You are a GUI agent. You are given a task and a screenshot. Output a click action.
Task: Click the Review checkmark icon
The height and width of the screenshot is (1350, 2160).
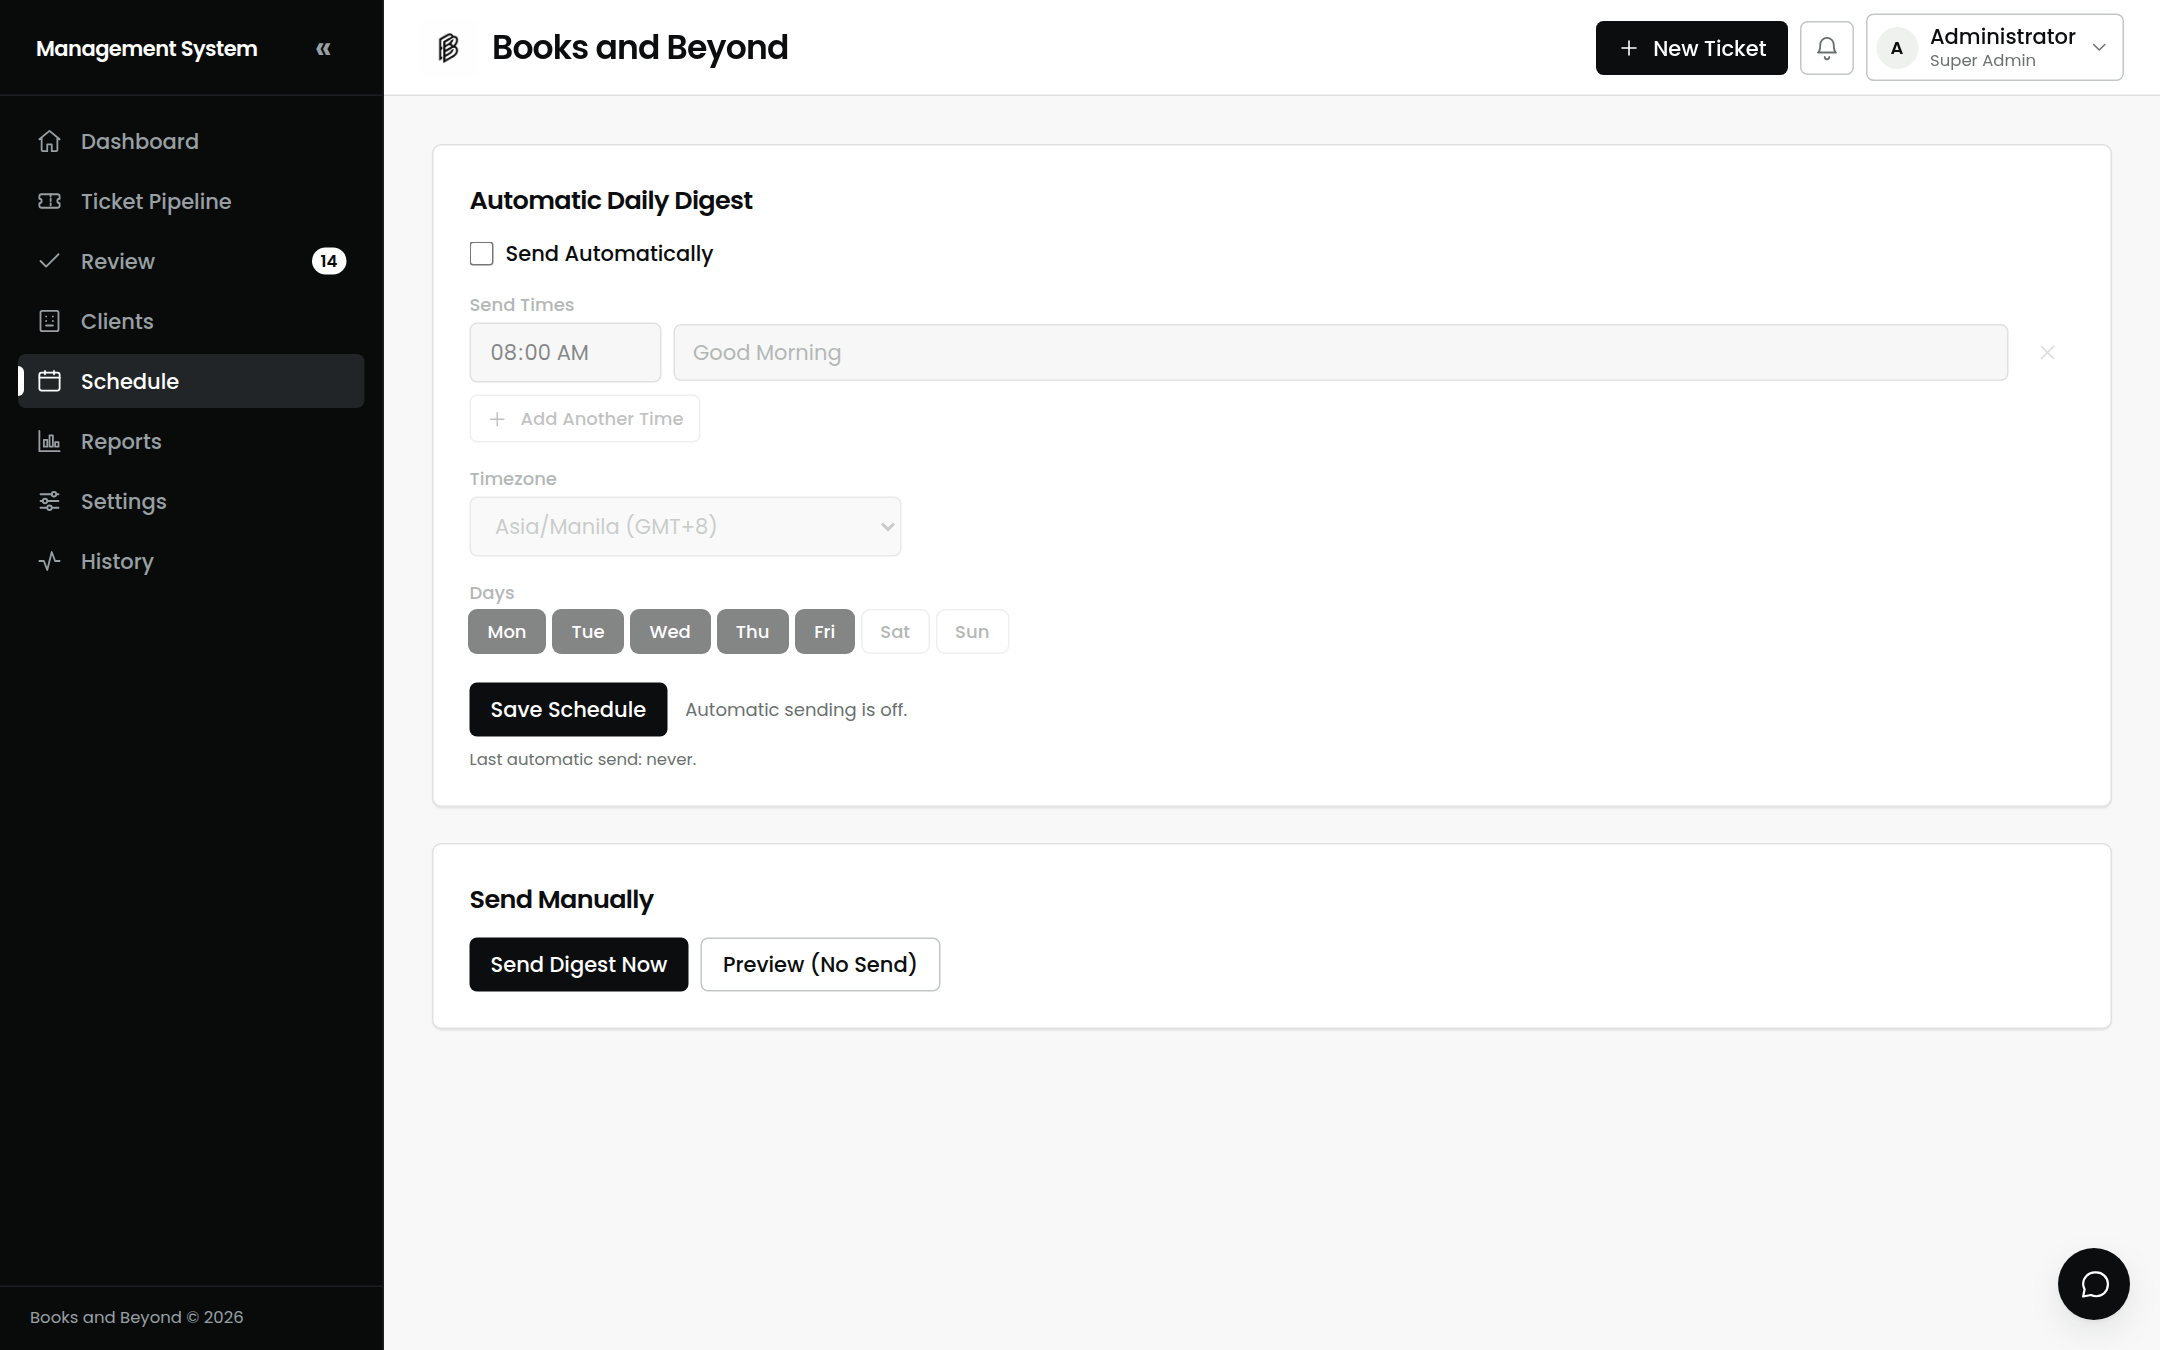(49, 261)
